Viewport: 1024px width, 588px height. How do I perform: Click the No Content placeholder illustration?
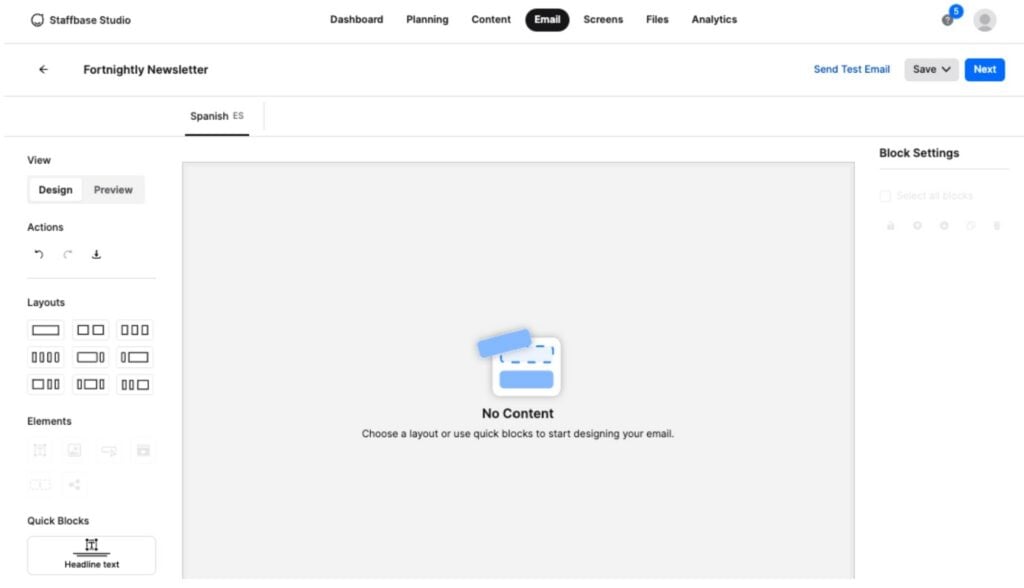click(x=519, y=362)
